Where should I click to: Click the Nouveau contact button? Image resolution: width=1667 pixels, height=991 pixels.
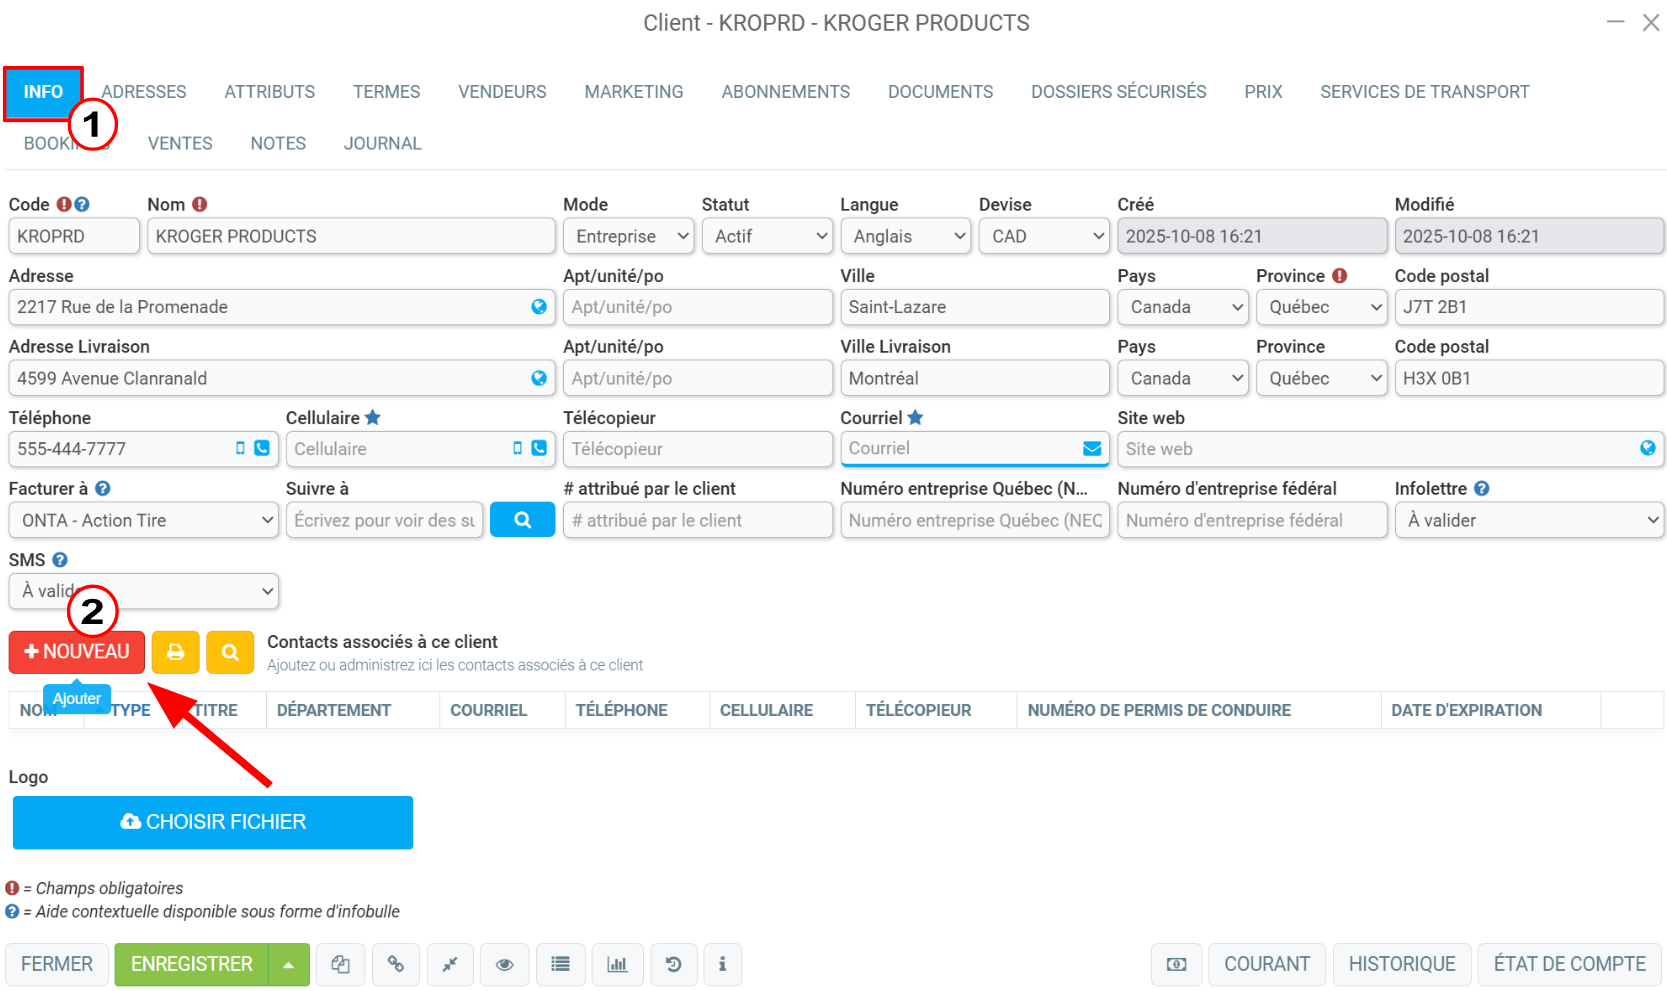77,652
